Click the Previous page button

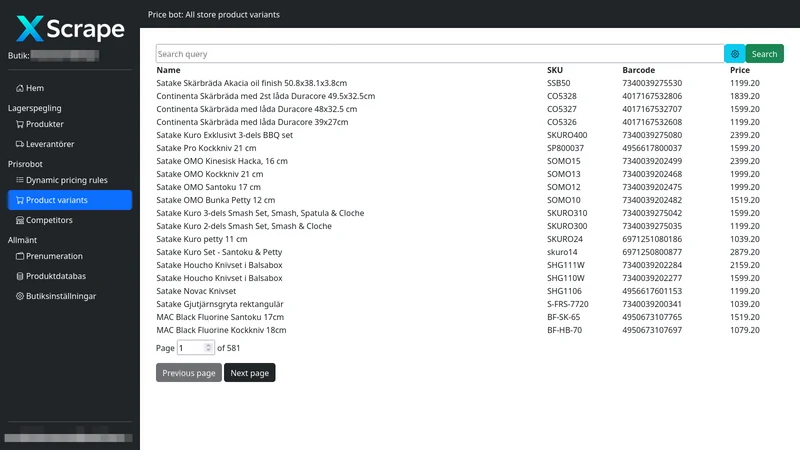pos(189,373)
